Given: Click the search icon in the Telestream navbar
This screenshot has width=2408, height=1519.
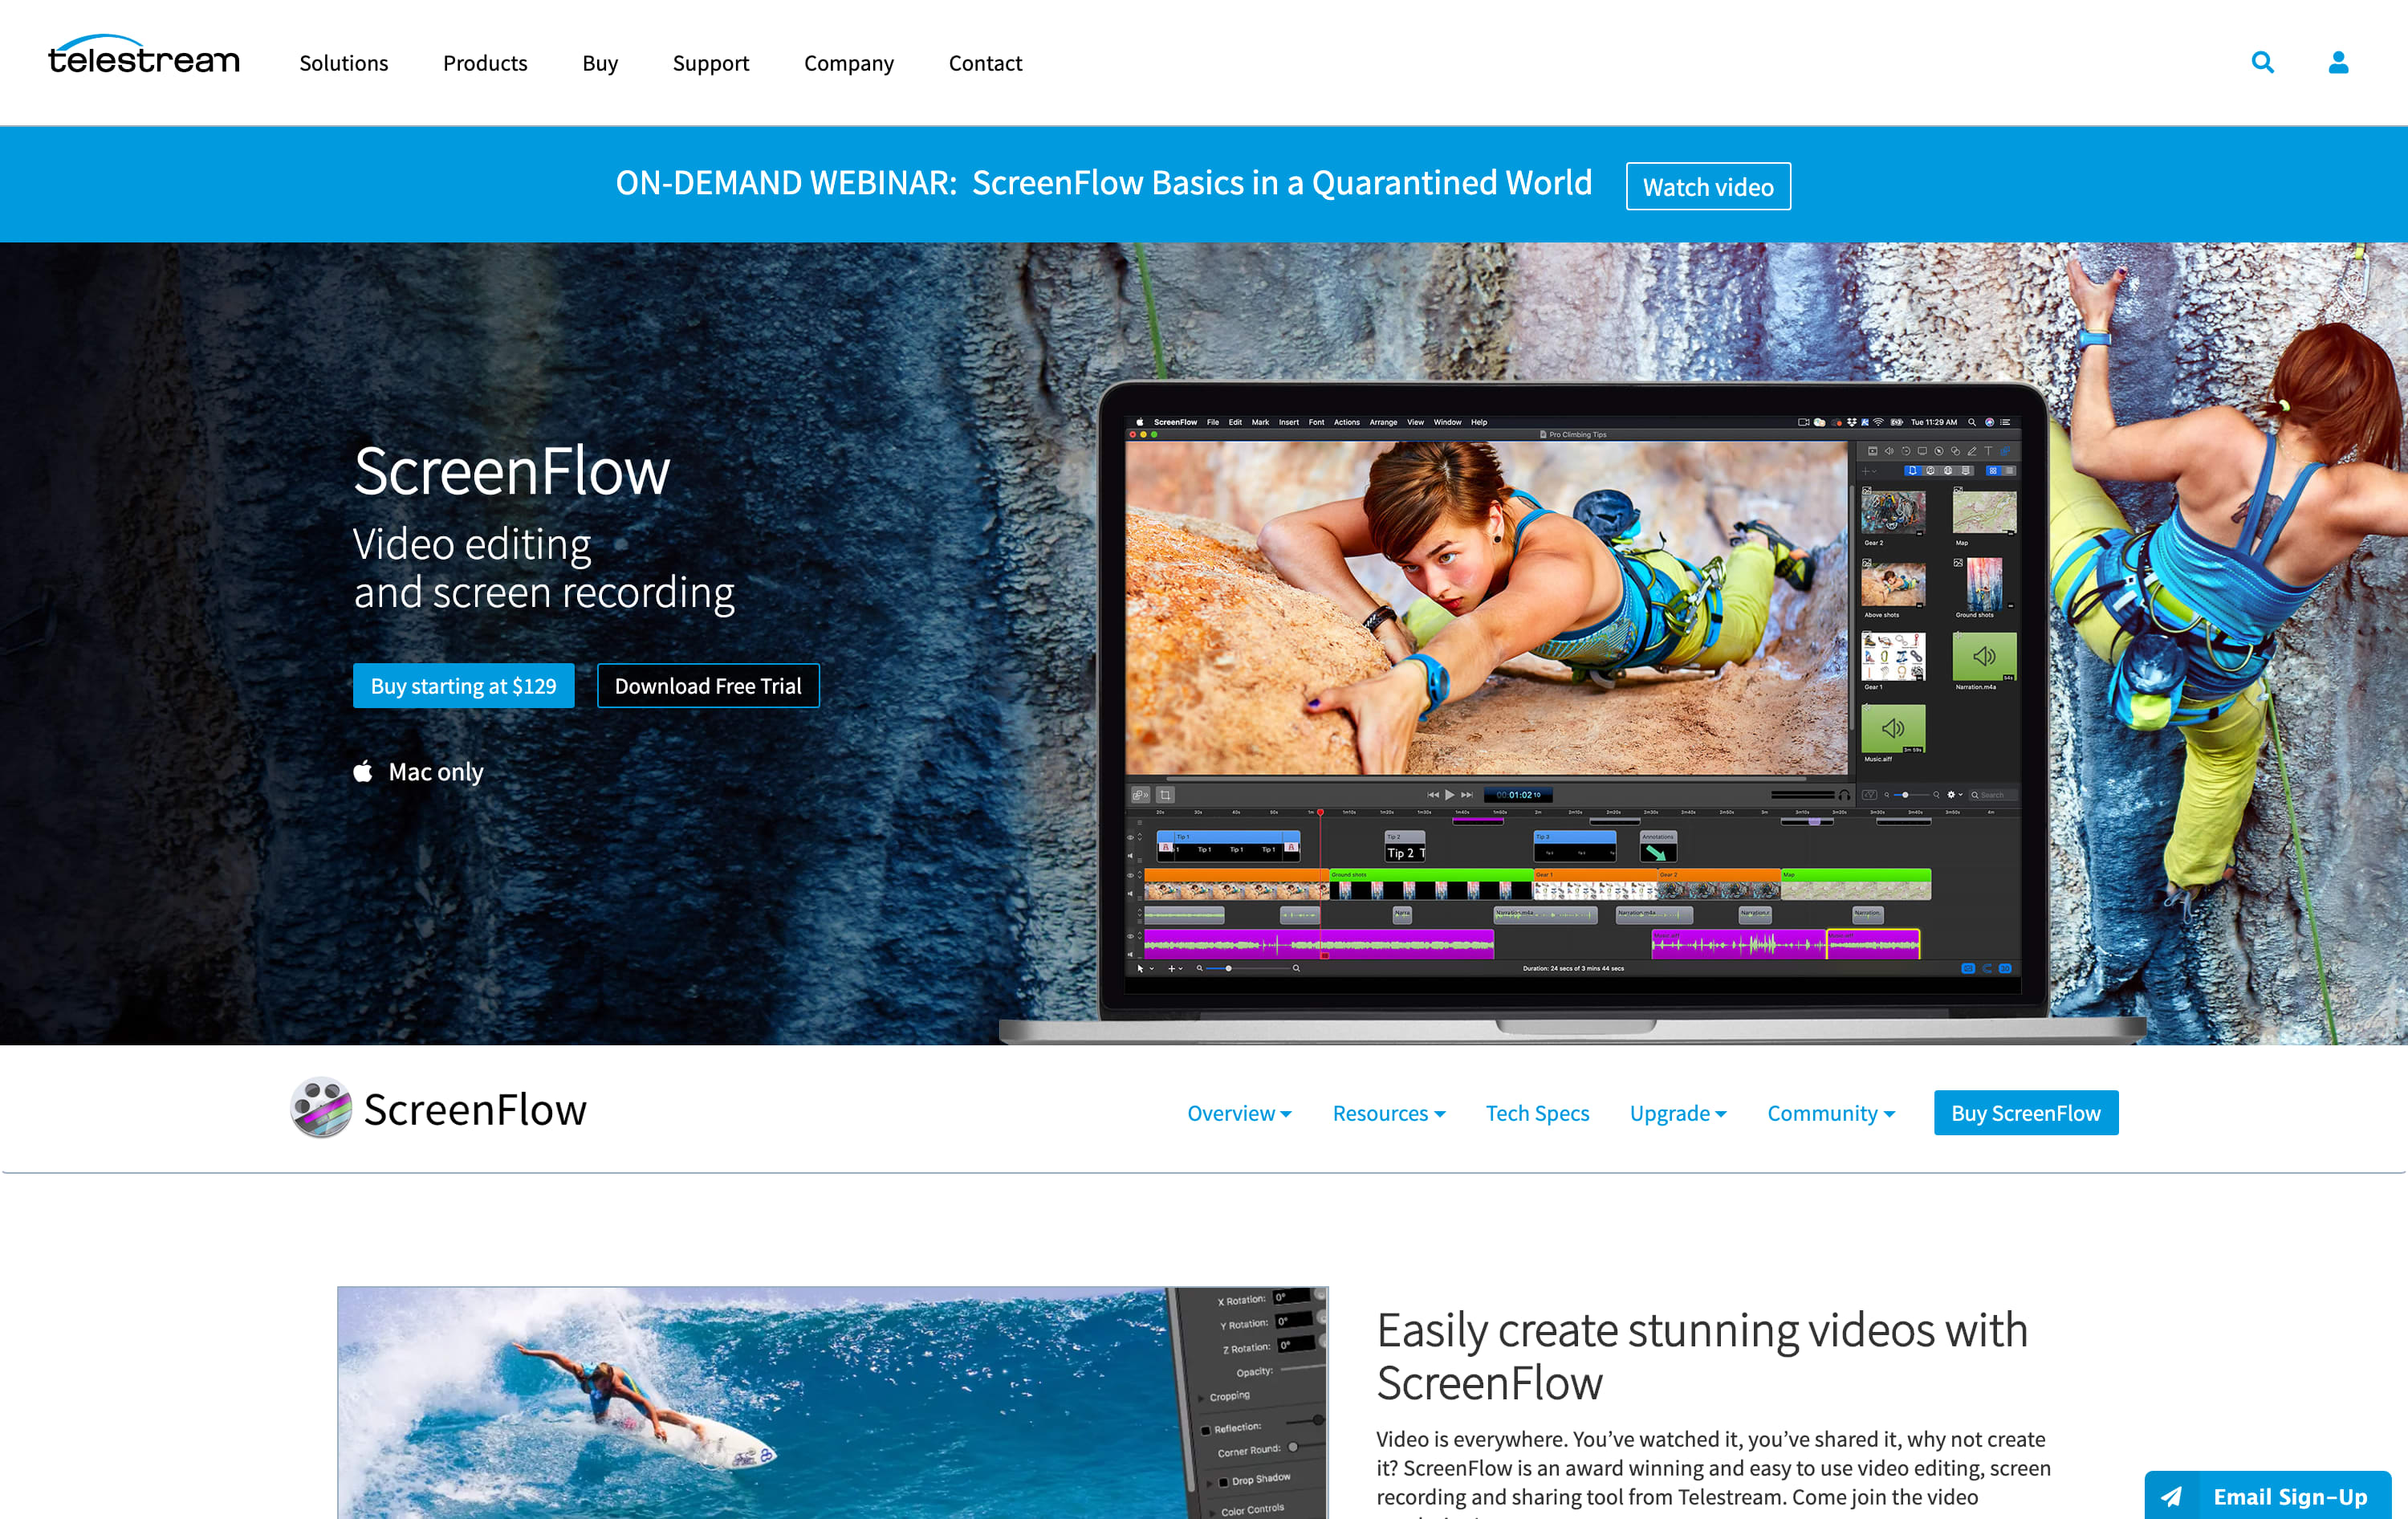Looking at the screenshot, I should (x=2262, y=62).
